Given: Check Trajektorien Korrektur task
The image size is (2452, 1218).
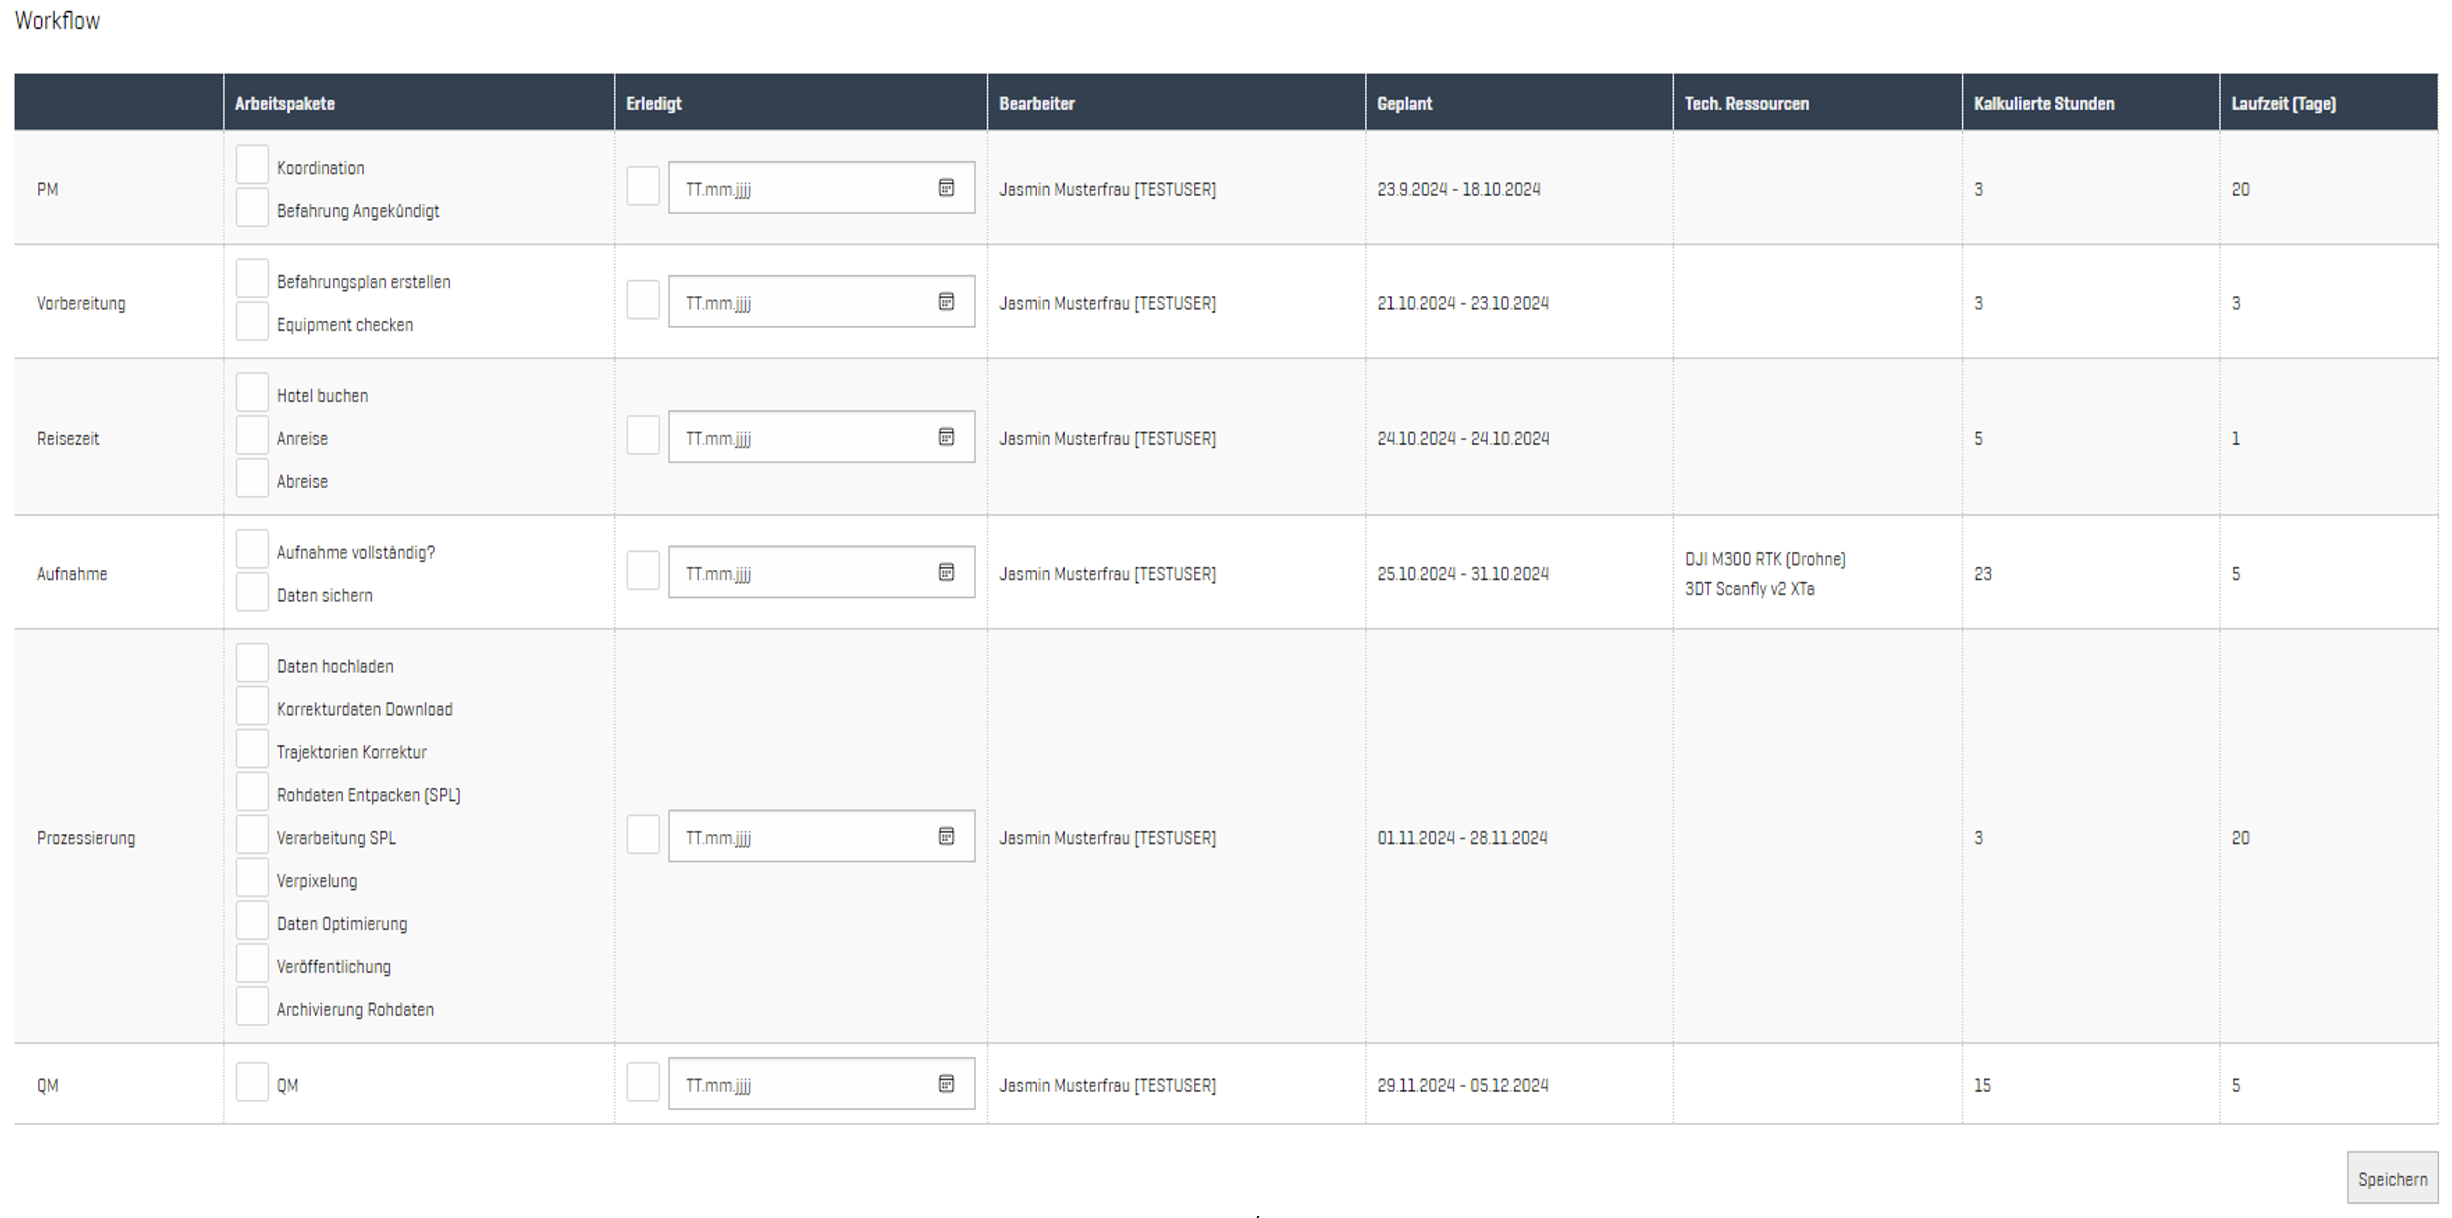Looking at the screenshot, I should point(252,749).
